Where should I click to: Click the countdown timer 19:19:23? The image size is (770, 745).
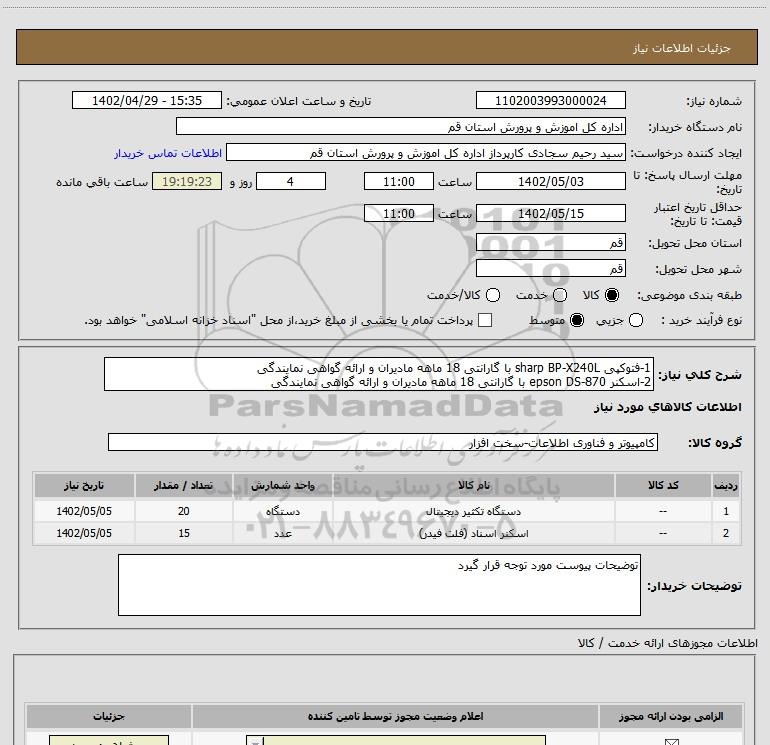[187, 181]
